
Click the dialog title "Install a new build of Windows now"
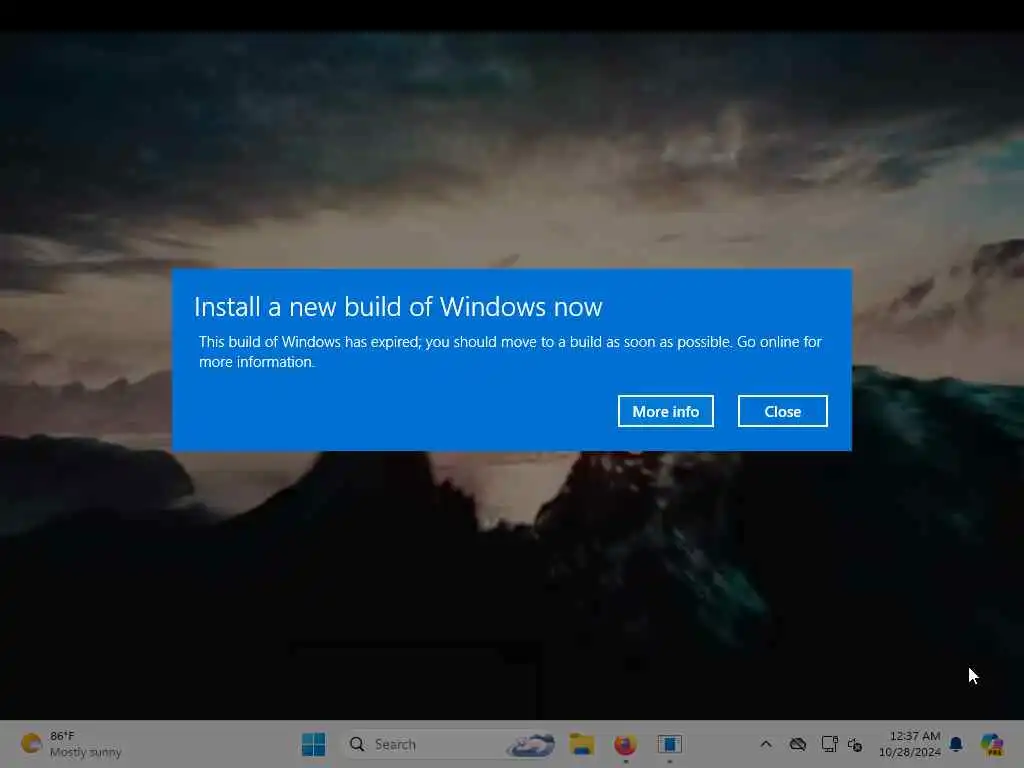[x=398, y=307]
